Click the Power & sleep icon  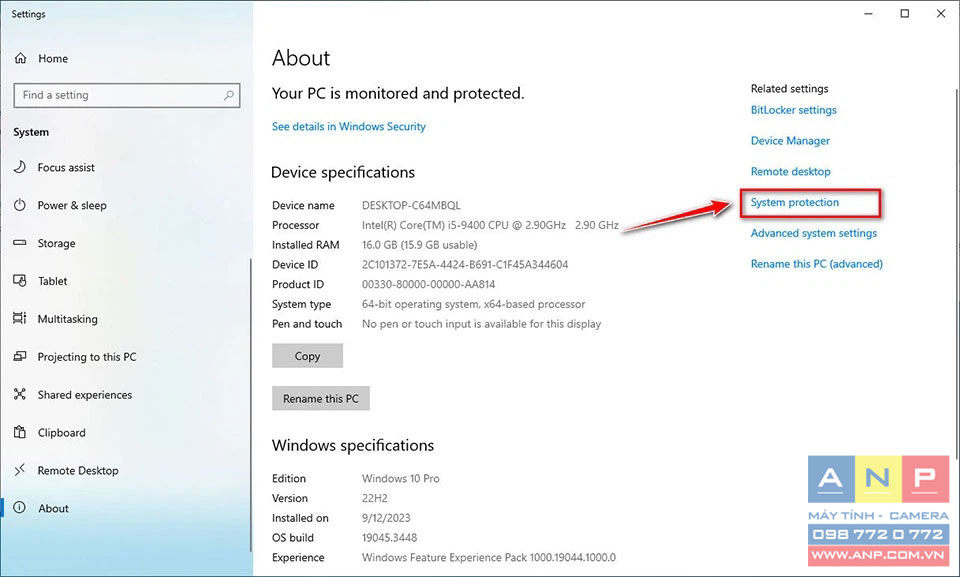(20, 205)
